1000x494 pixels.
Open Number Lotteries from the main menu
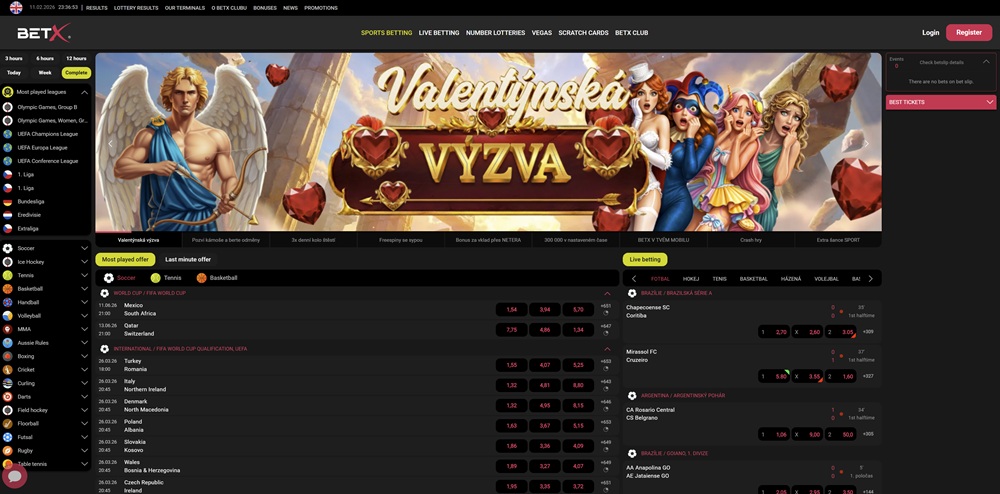pos(496,33)
